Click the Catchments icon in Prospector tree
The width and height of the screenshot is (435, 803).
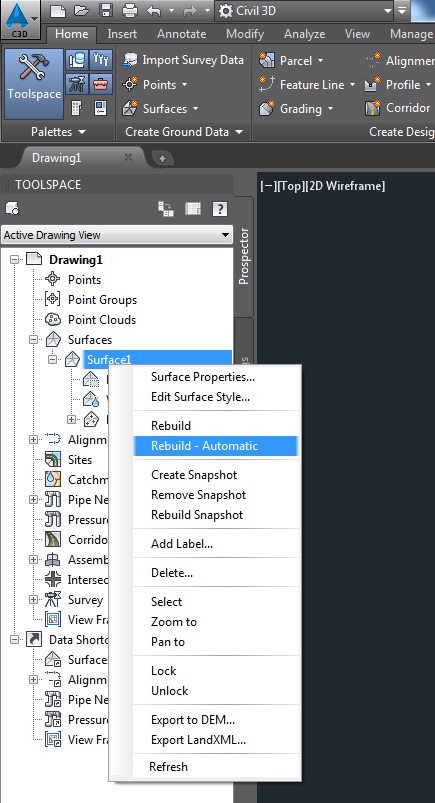pyautogui.click(x=53, y=479)
